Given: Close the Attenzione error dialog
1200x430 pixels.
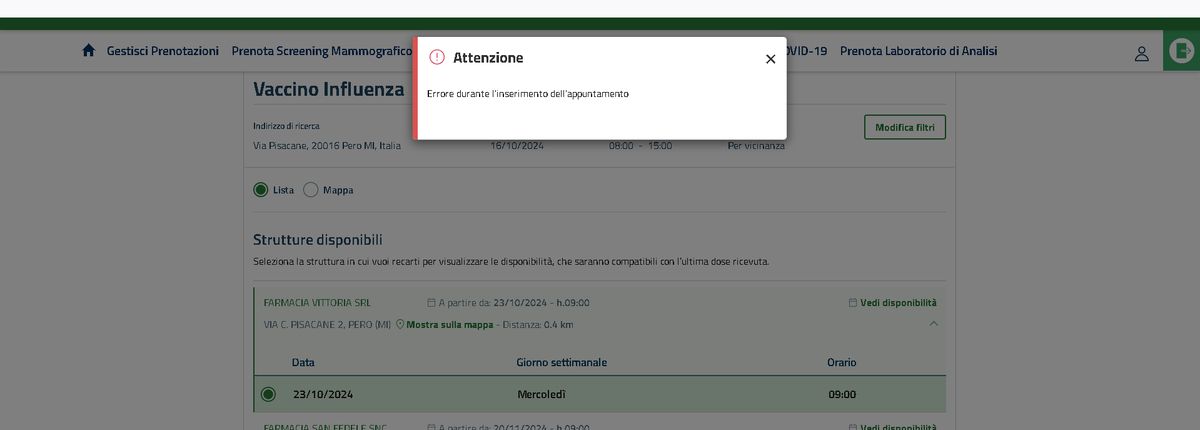Looking at the screenshot, I should (770, 59).
